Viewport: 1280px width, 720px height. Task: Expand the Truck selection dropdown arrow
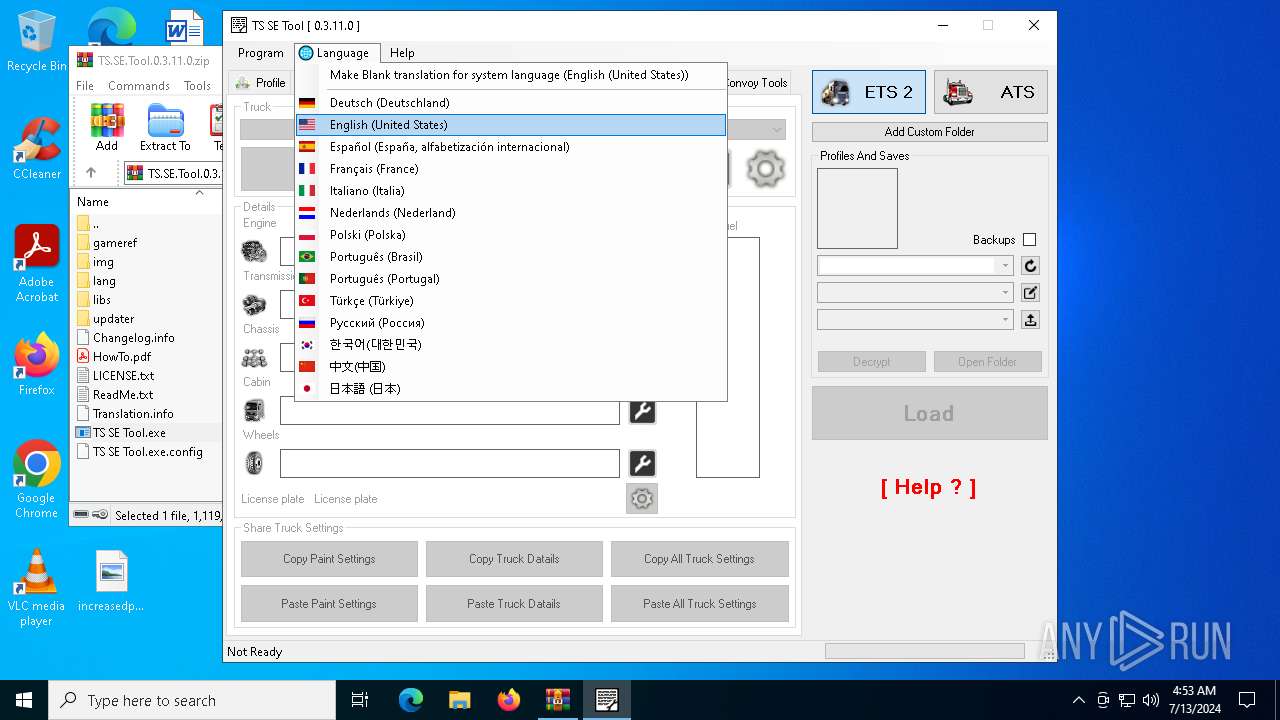pos(777,130)
